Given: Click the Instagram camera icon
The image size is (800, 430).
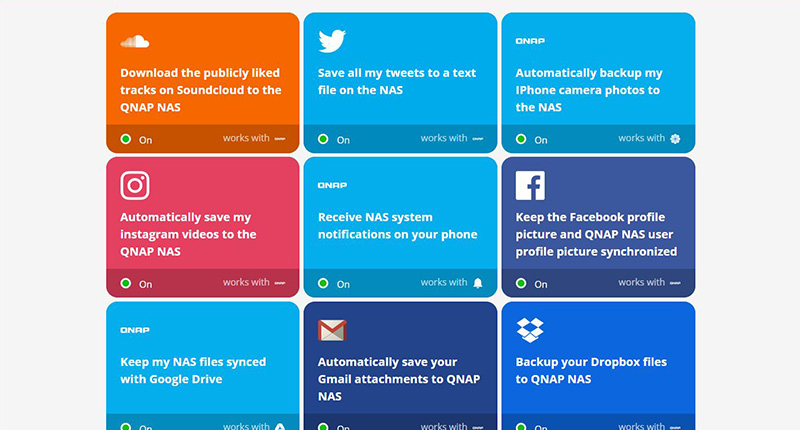Looking at the screenshot, I should tap(135, 186).
